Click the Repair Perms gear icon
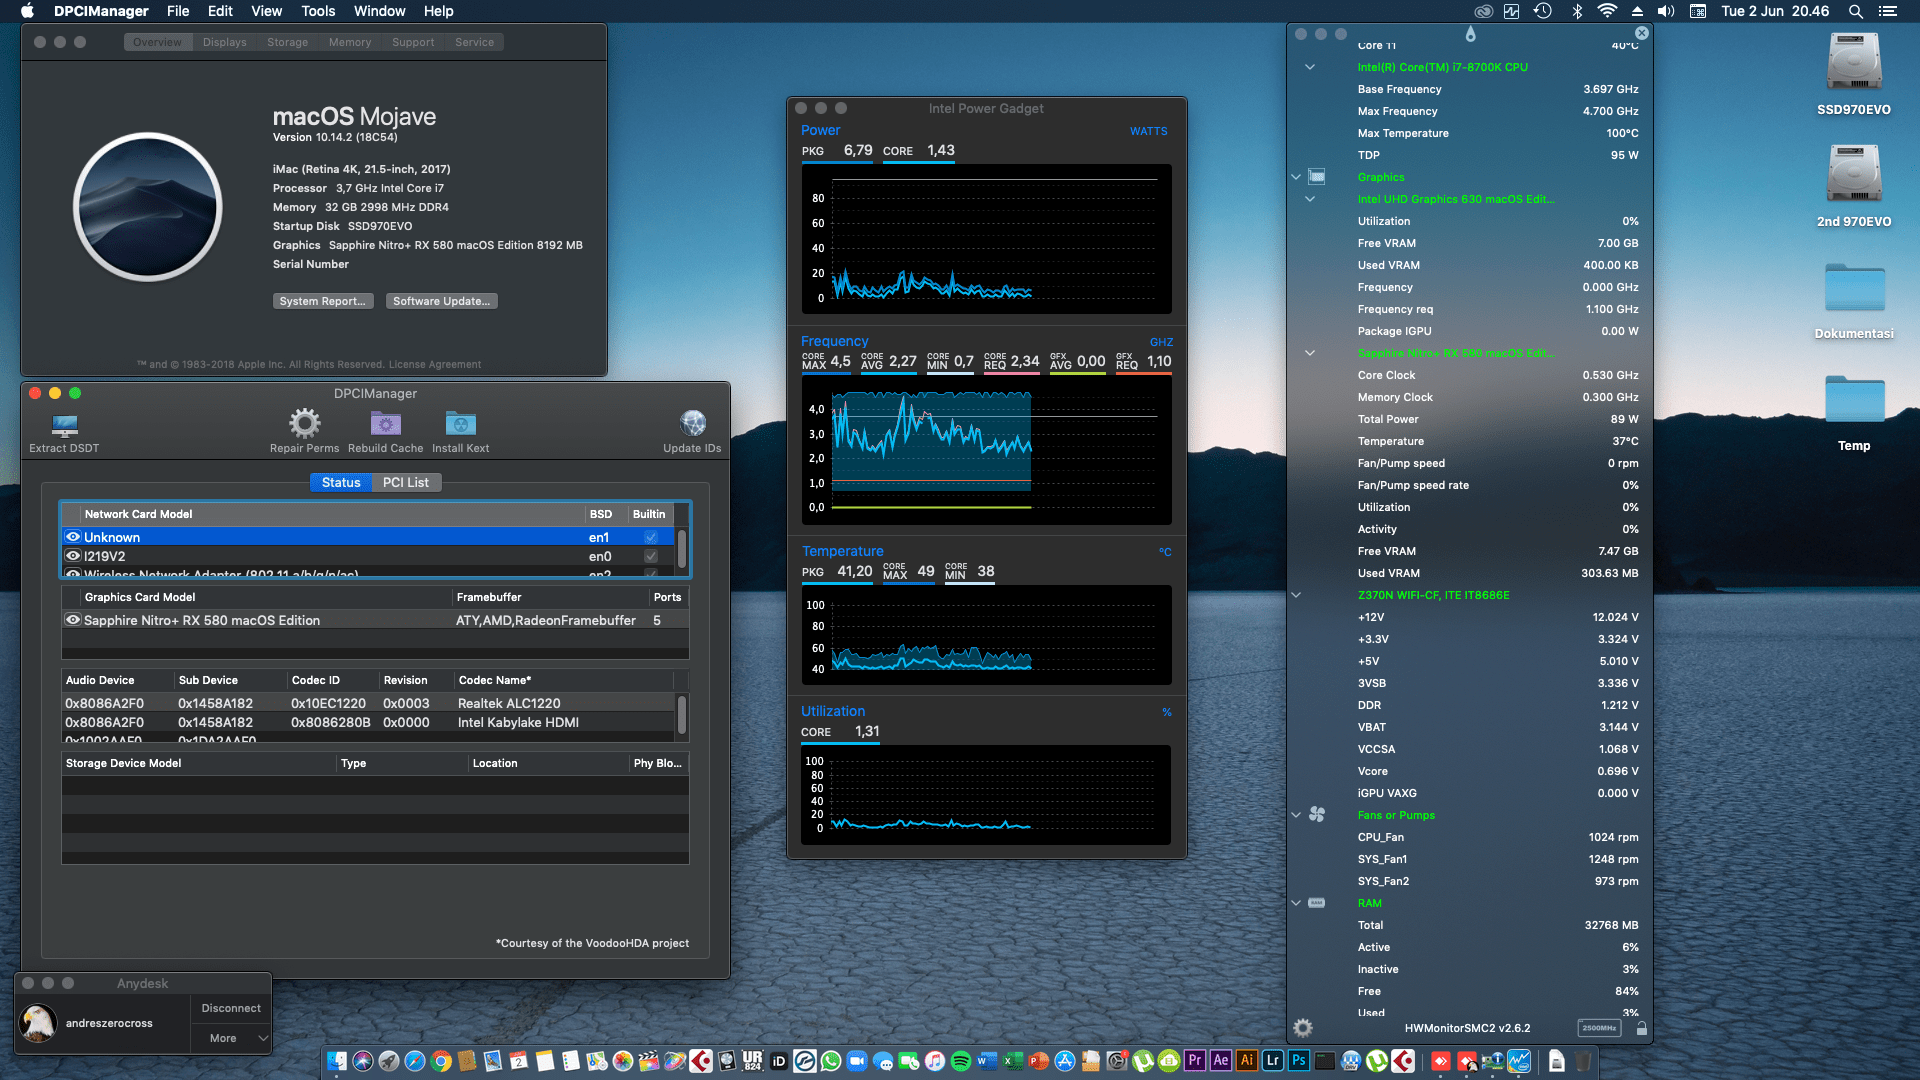Screen dimensions: 1920x1080 [304, 424]
